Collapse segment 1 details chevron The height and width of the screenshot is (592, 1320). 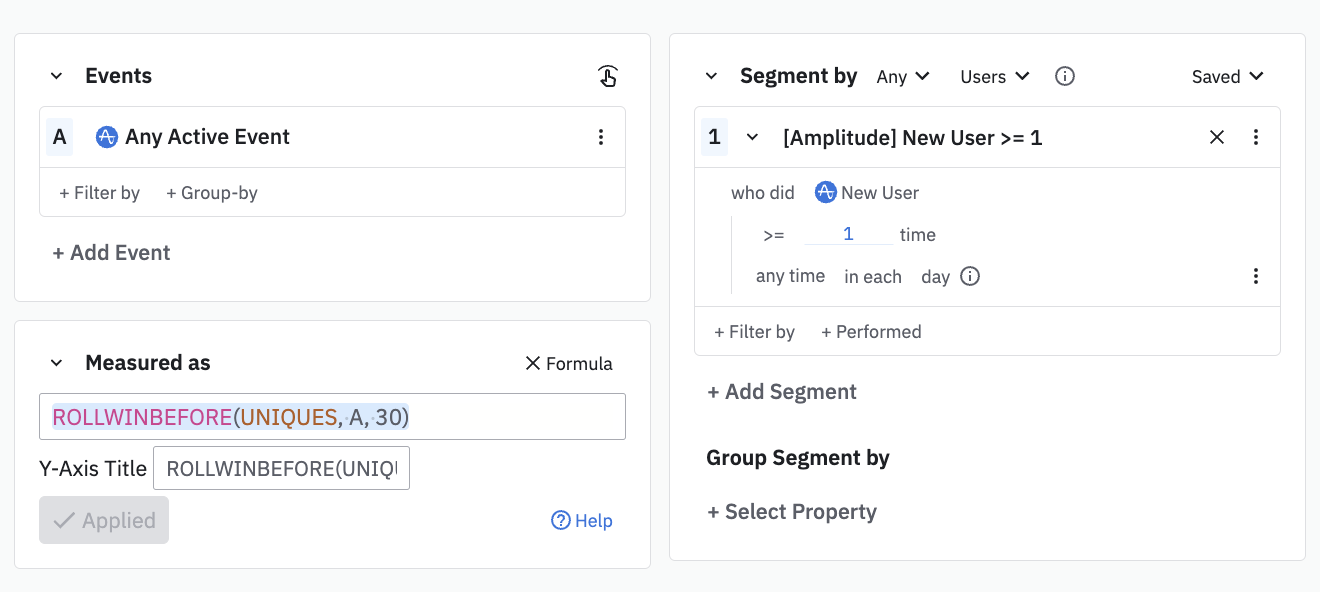pos(753,137)
